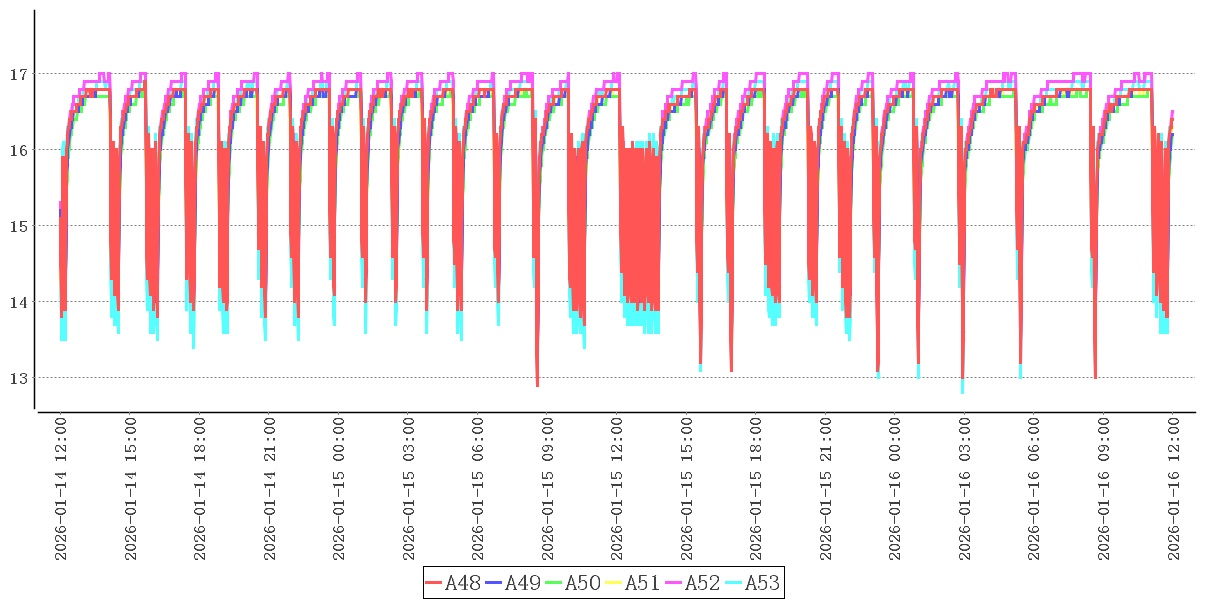The height and width of the screenshot is (600, 1207).
Task: Click the 2026-01-16 09:00 time label
Action: pyautogui.click(x=1104, y=489)
